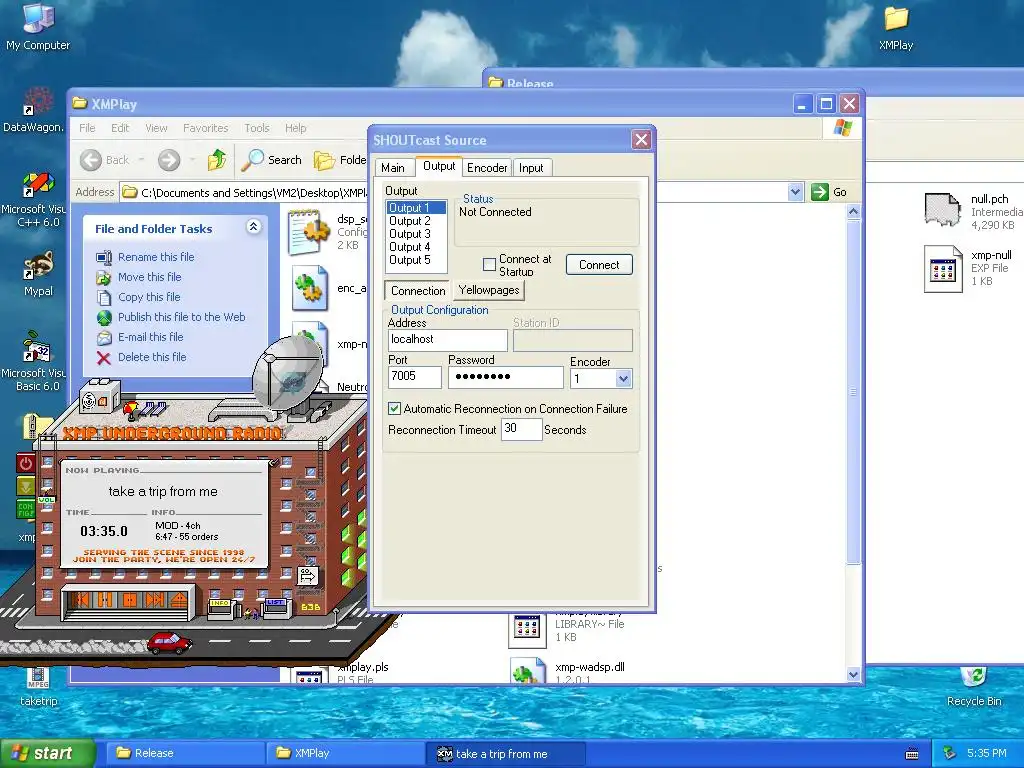Screen dimensions: 1024x768
Task: Select the Connection sub-tab
Action: tap(418, 291)
